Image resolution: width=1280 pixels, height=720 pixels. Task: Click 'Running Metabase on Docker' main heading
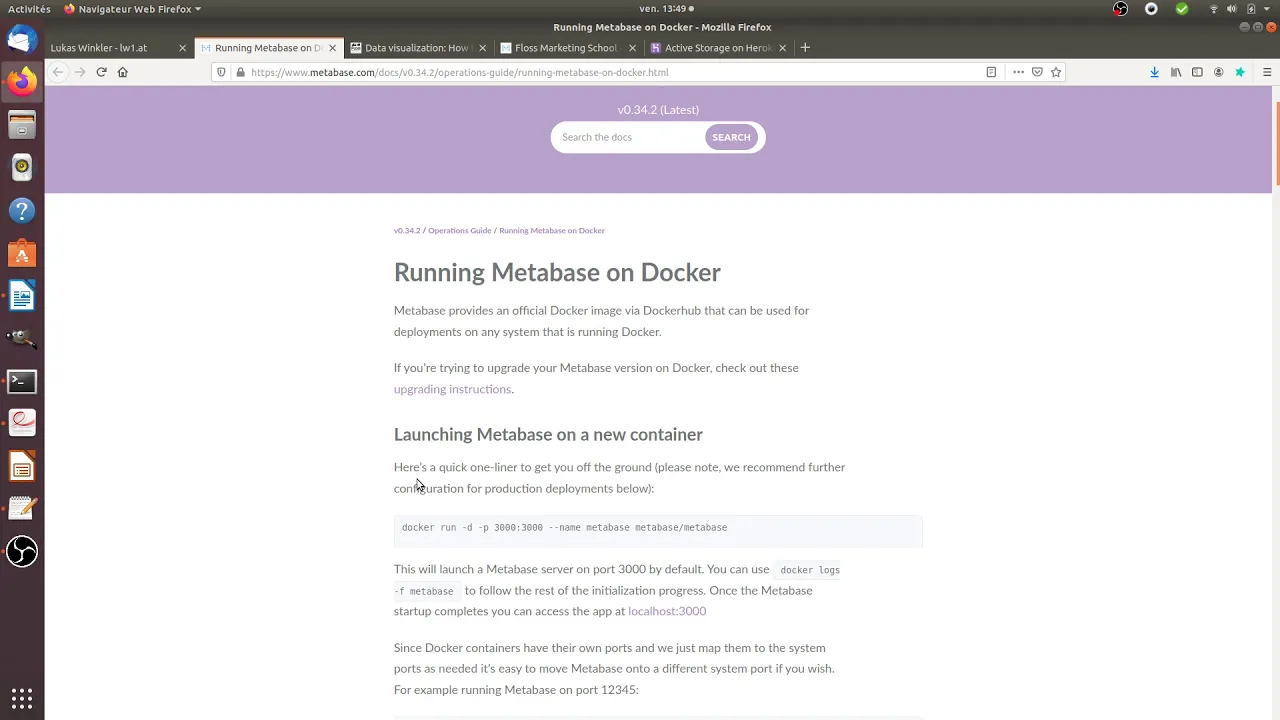557,272
